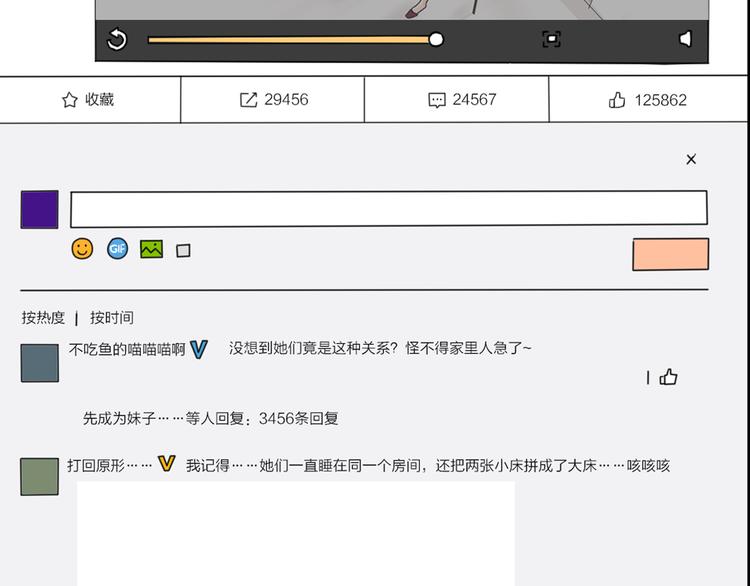Open avatar of 打回原形 user

tap(40, 476)
